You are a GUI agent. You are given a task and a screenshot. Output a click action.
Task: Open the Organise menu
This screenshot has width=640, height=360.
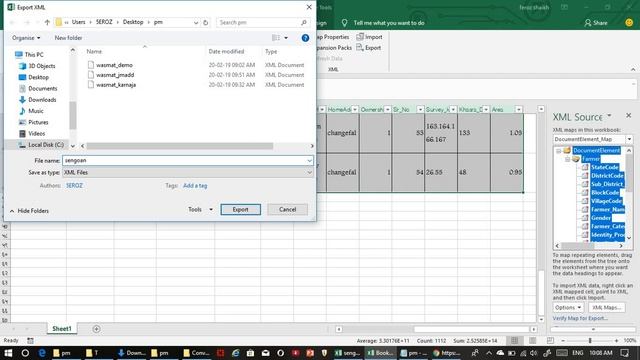[x=26, y=38]
